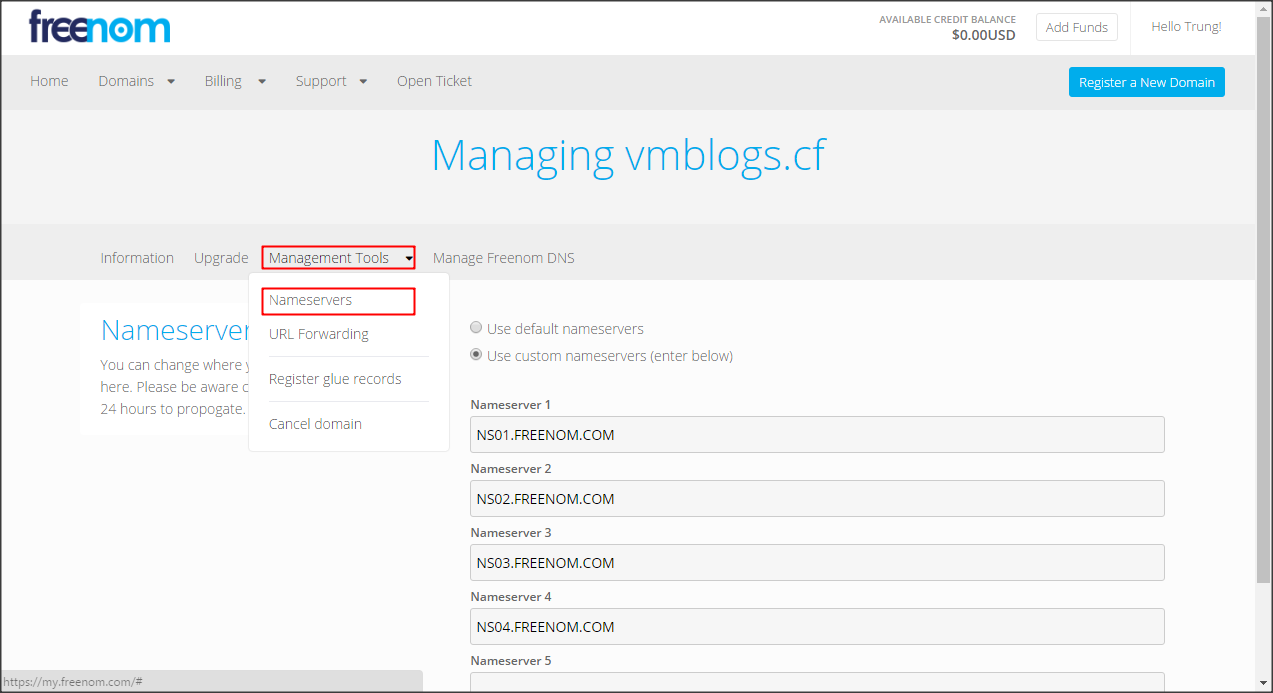Viewport: 1273px width, 693px height.
Task: Open the Upgrade tab
Action: pyautogui.click(x=221, y=258)
